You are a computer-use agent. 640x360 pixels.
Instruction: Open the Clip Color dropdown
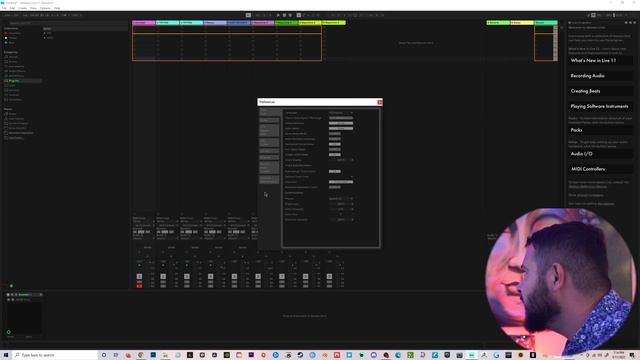[341, 182]
